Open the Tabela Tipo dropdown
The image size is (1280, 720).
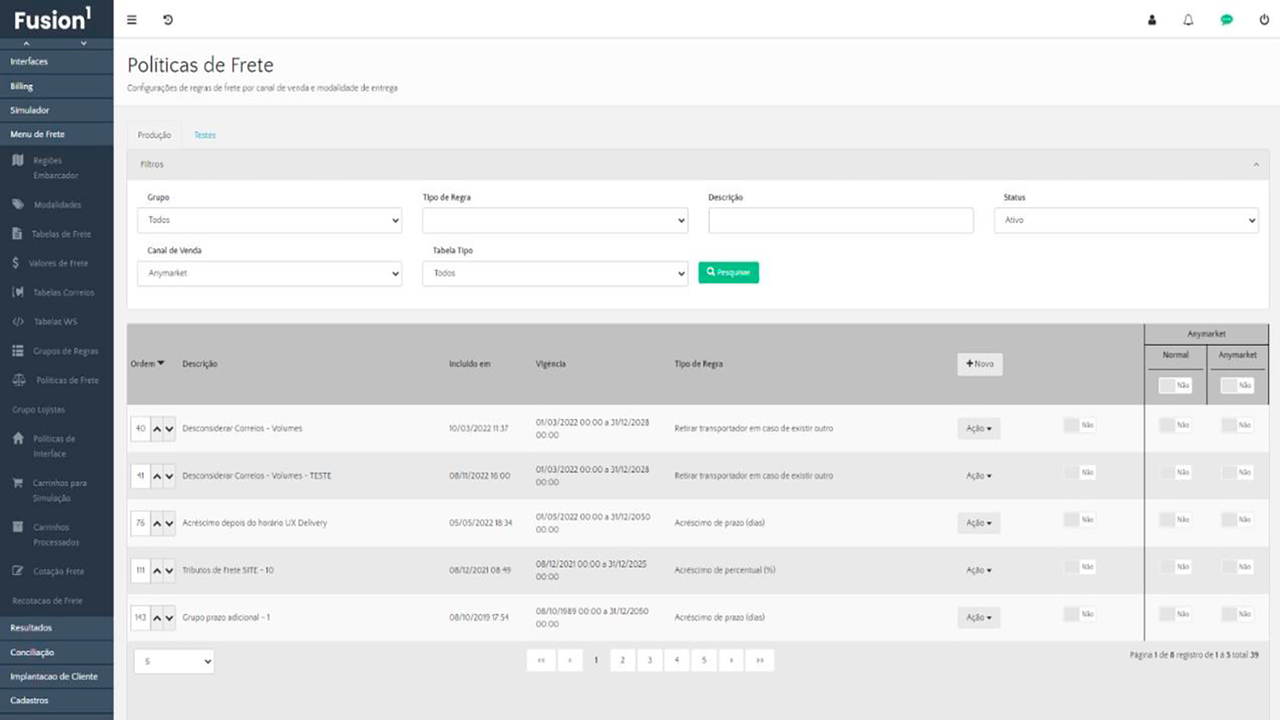[555, 273]
